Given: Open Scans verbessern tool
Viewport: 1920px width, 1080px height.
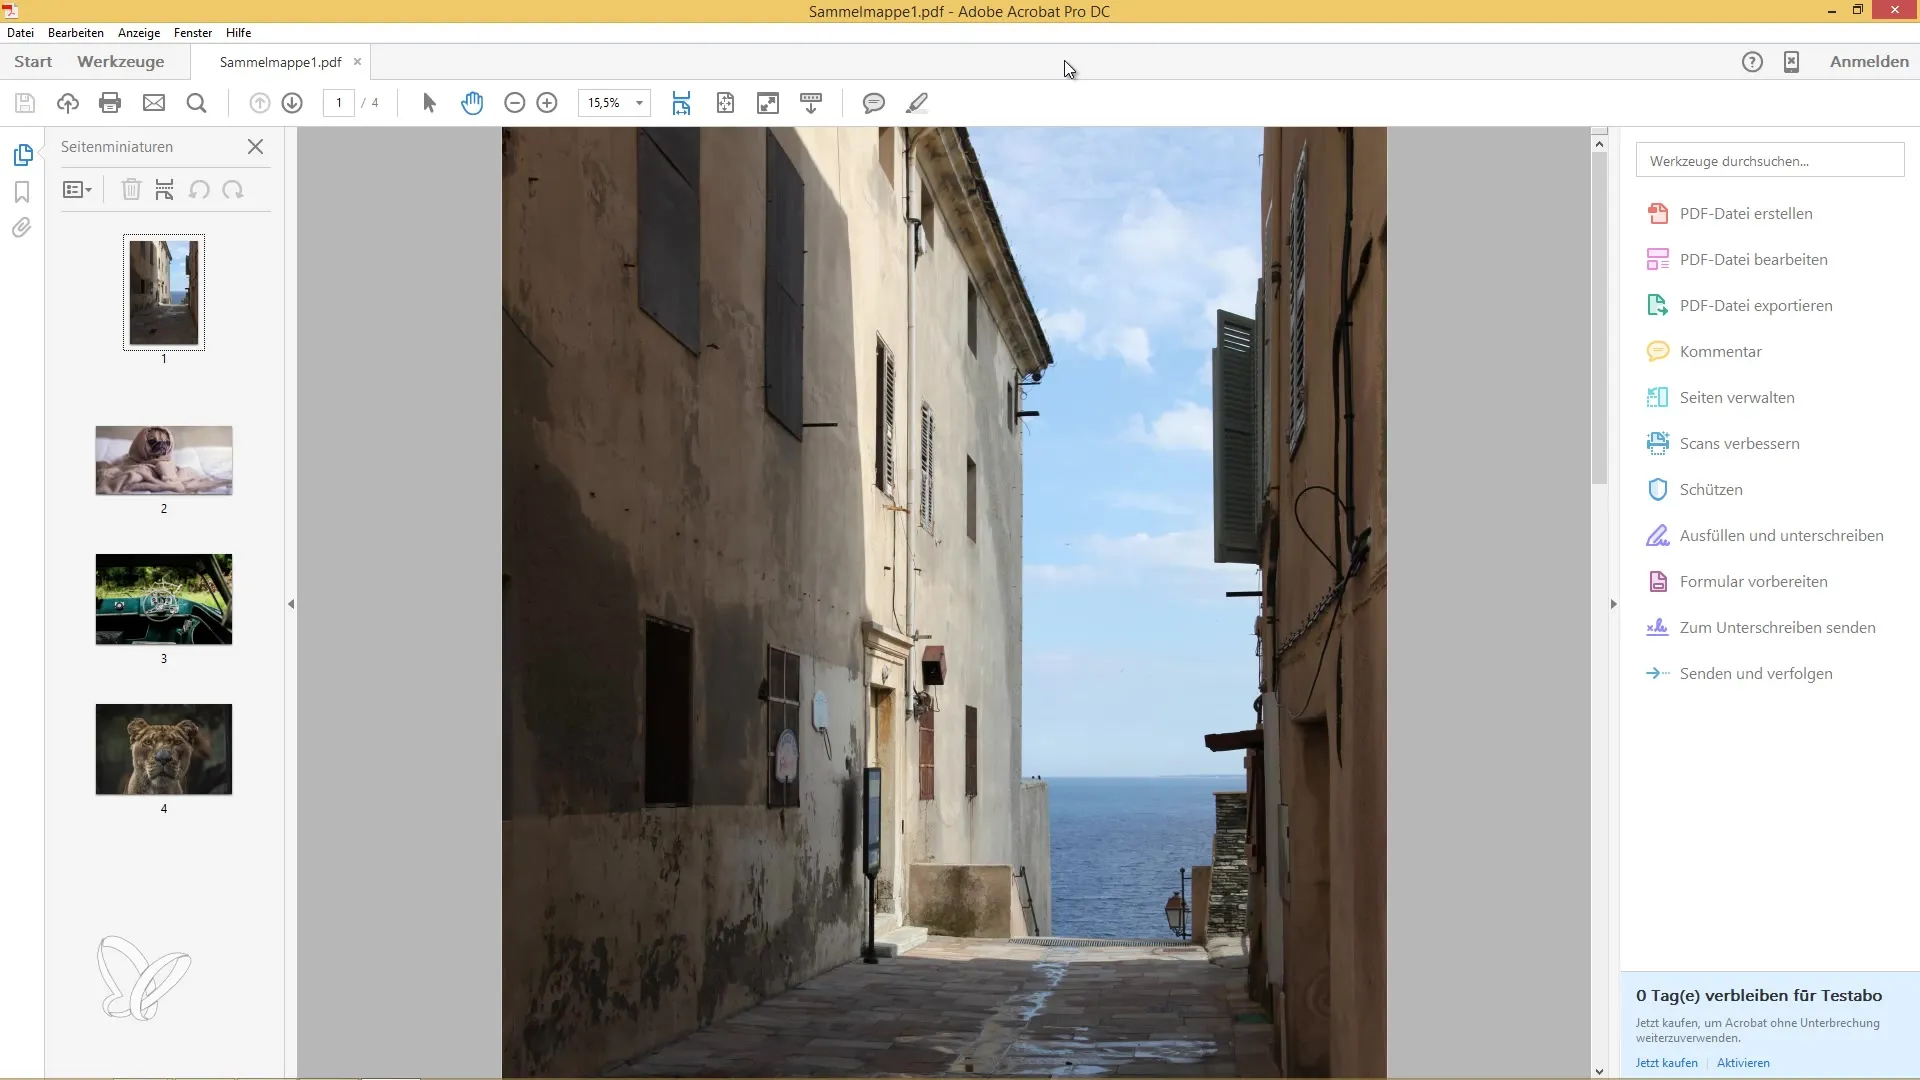Looking at the screenshot, I should coord(1738,444).
